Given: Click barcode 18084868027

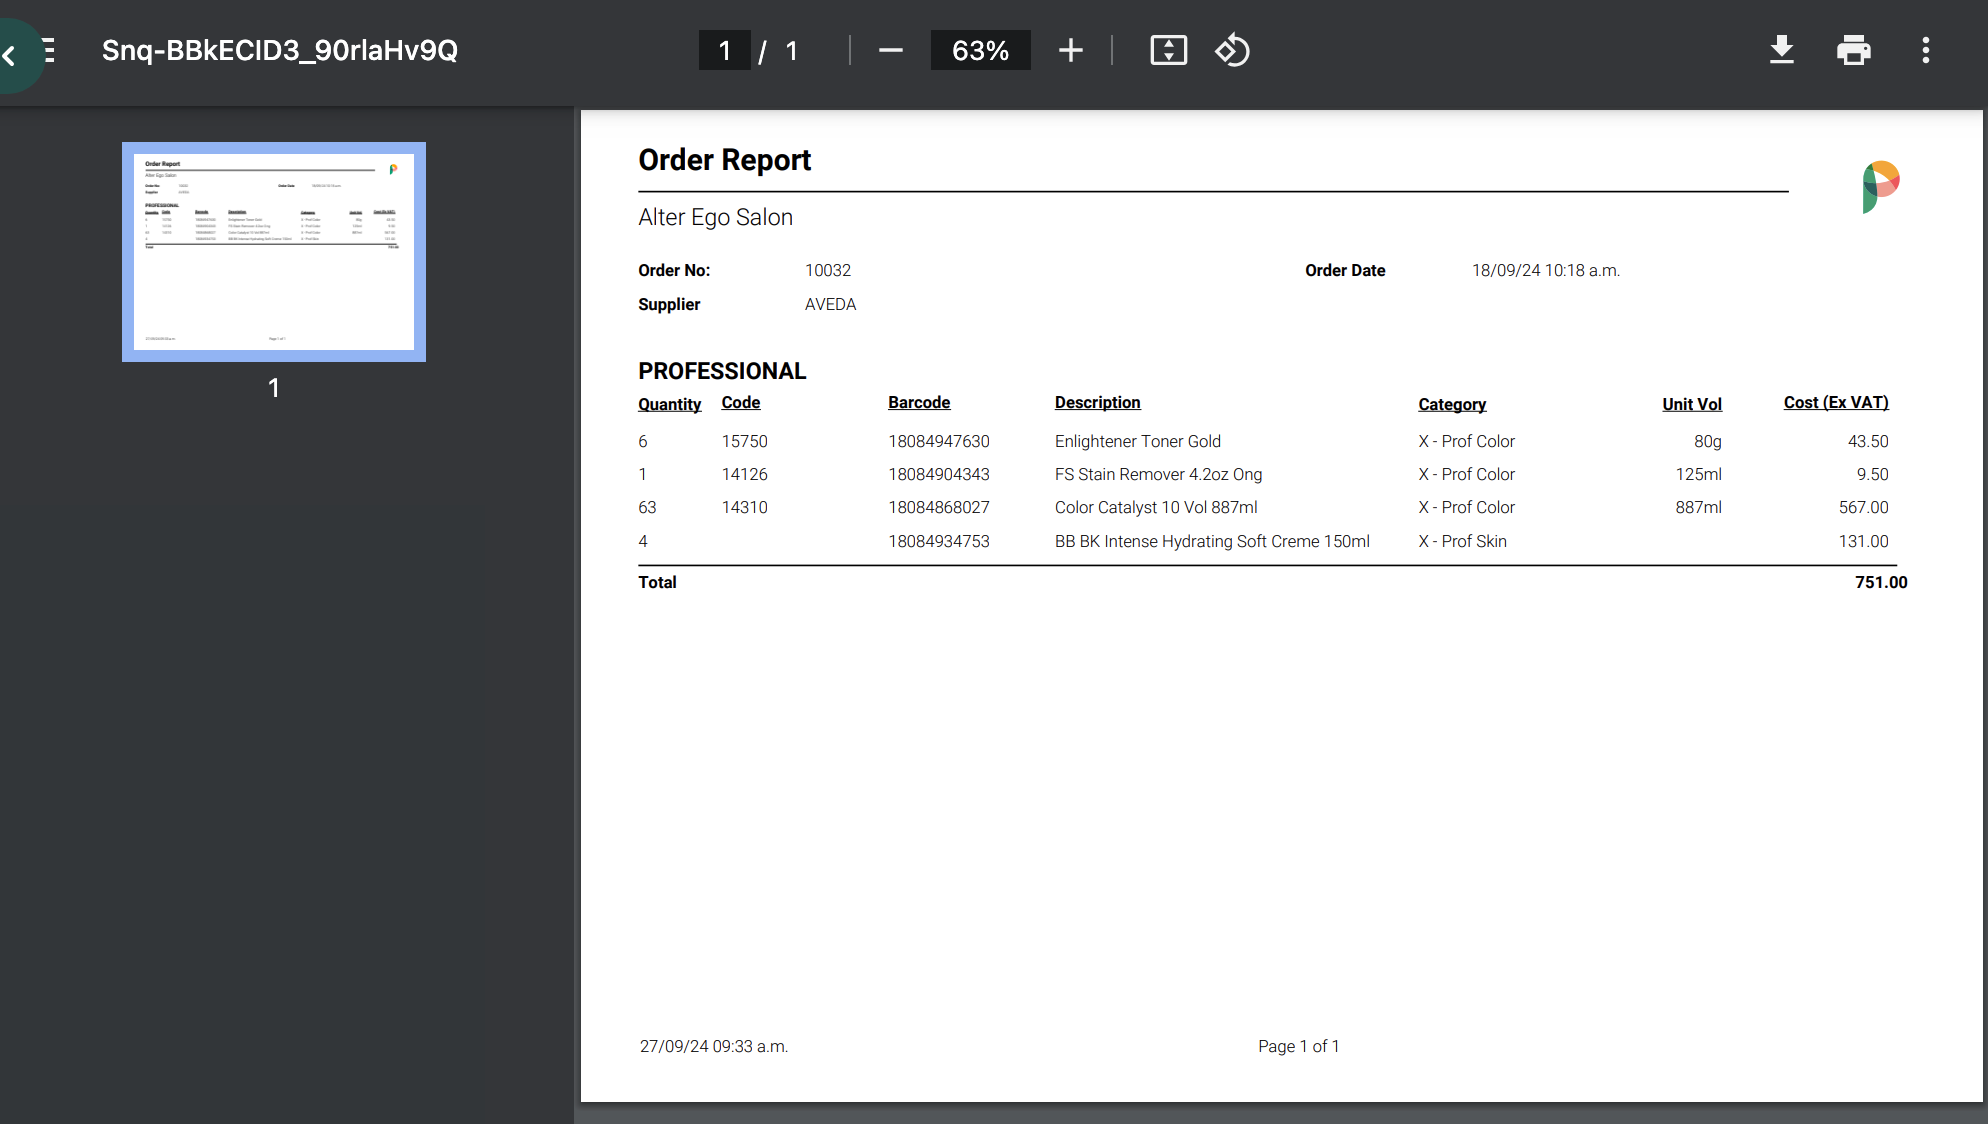Looking at the screenshot, I should tap(939, 507).
